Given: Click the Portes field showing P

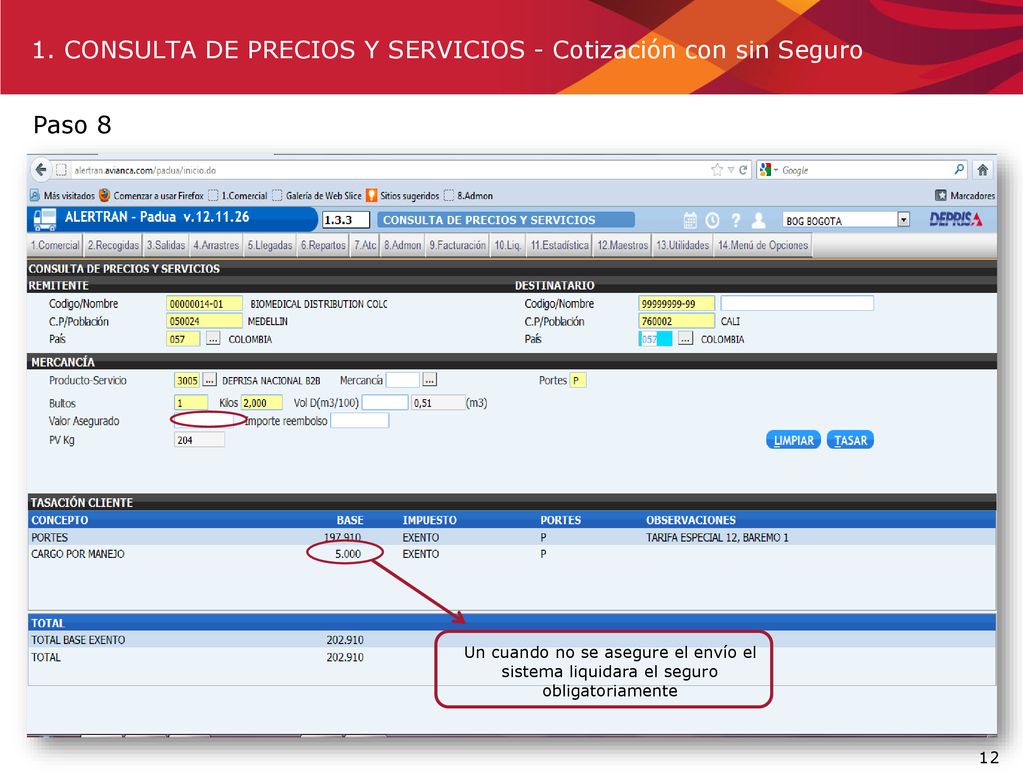Looking at the screenshot, I should (x=578, y=380).
